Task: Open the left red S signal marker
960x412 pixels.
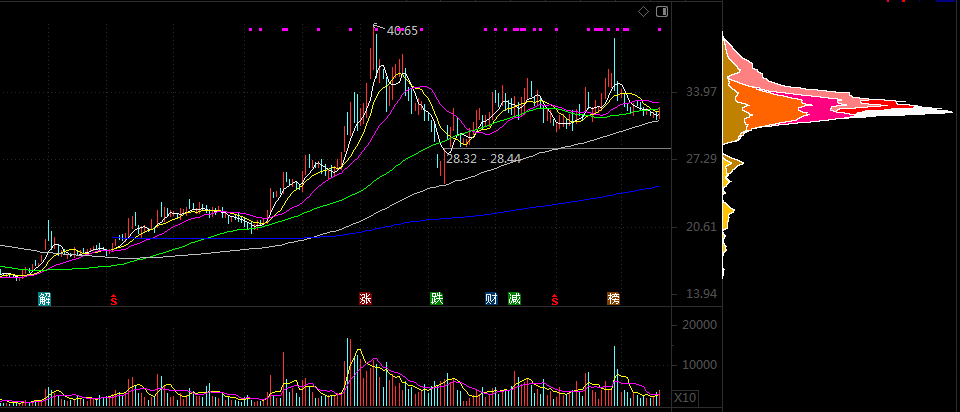Action: 114,299
